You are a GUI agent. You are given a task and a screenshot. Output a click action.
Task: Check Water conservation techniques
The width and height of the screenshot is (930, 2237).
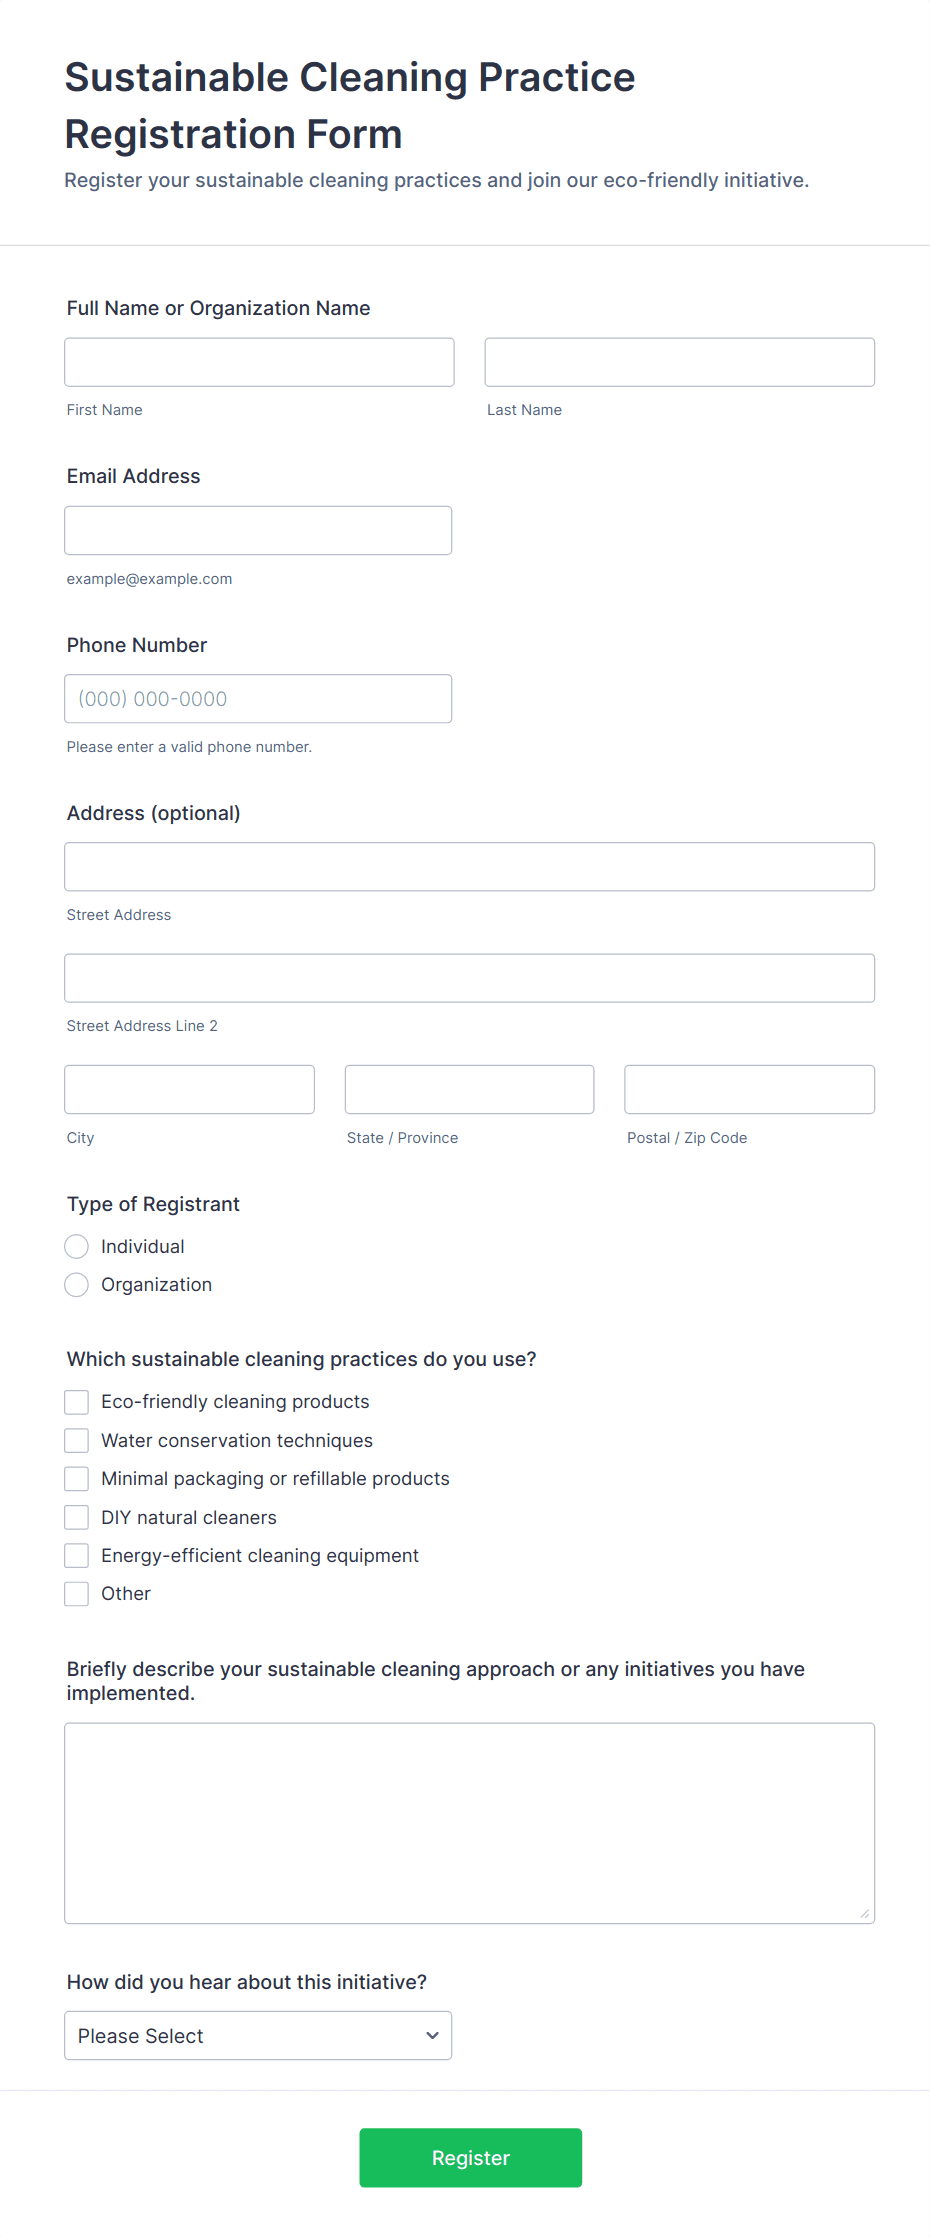[76, 1440]
